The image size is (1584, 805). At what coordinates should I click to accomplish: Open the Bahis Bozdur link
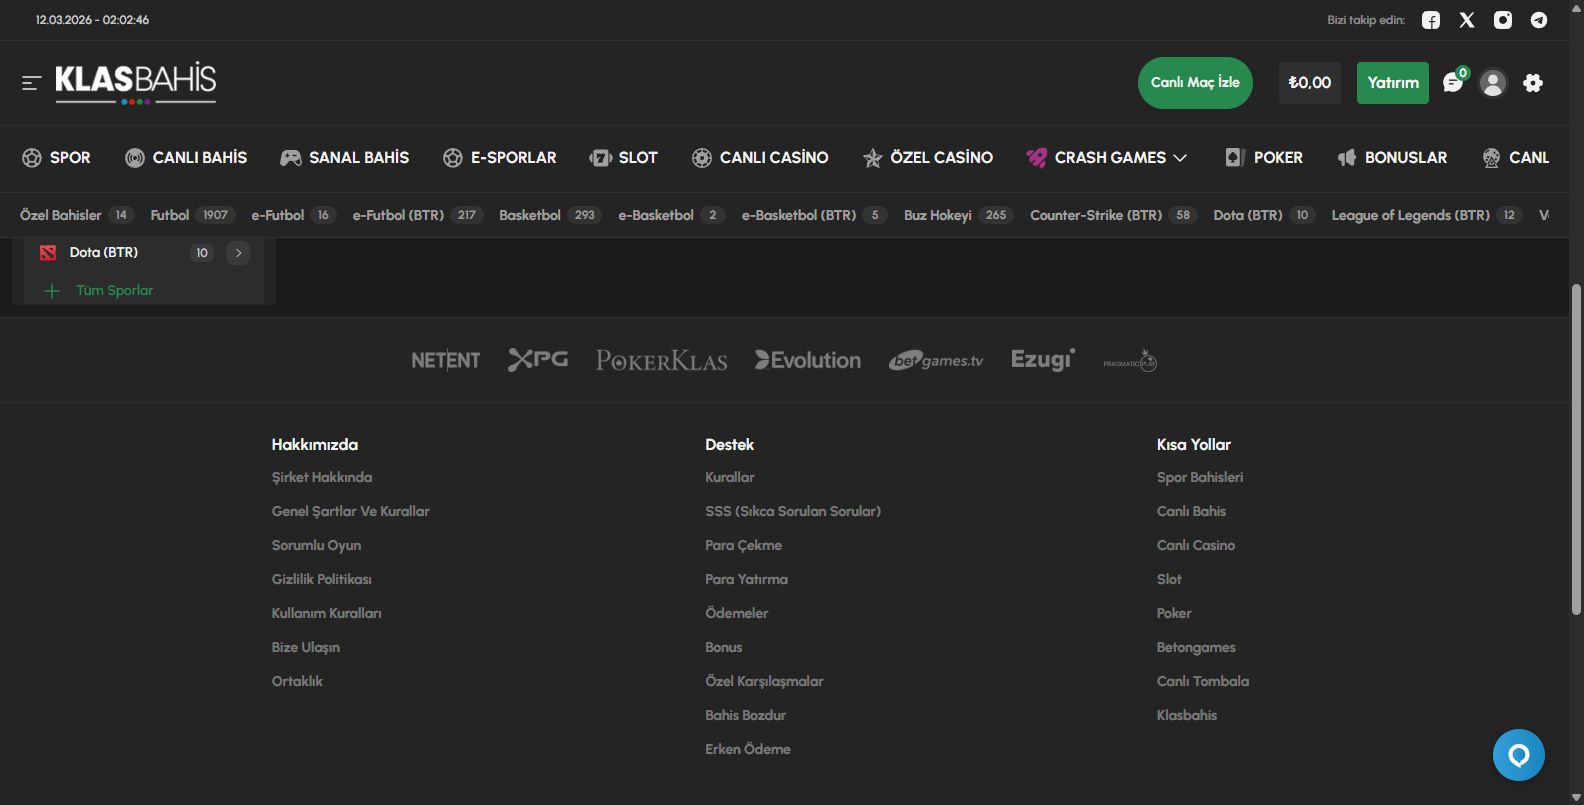coord(746,716)
